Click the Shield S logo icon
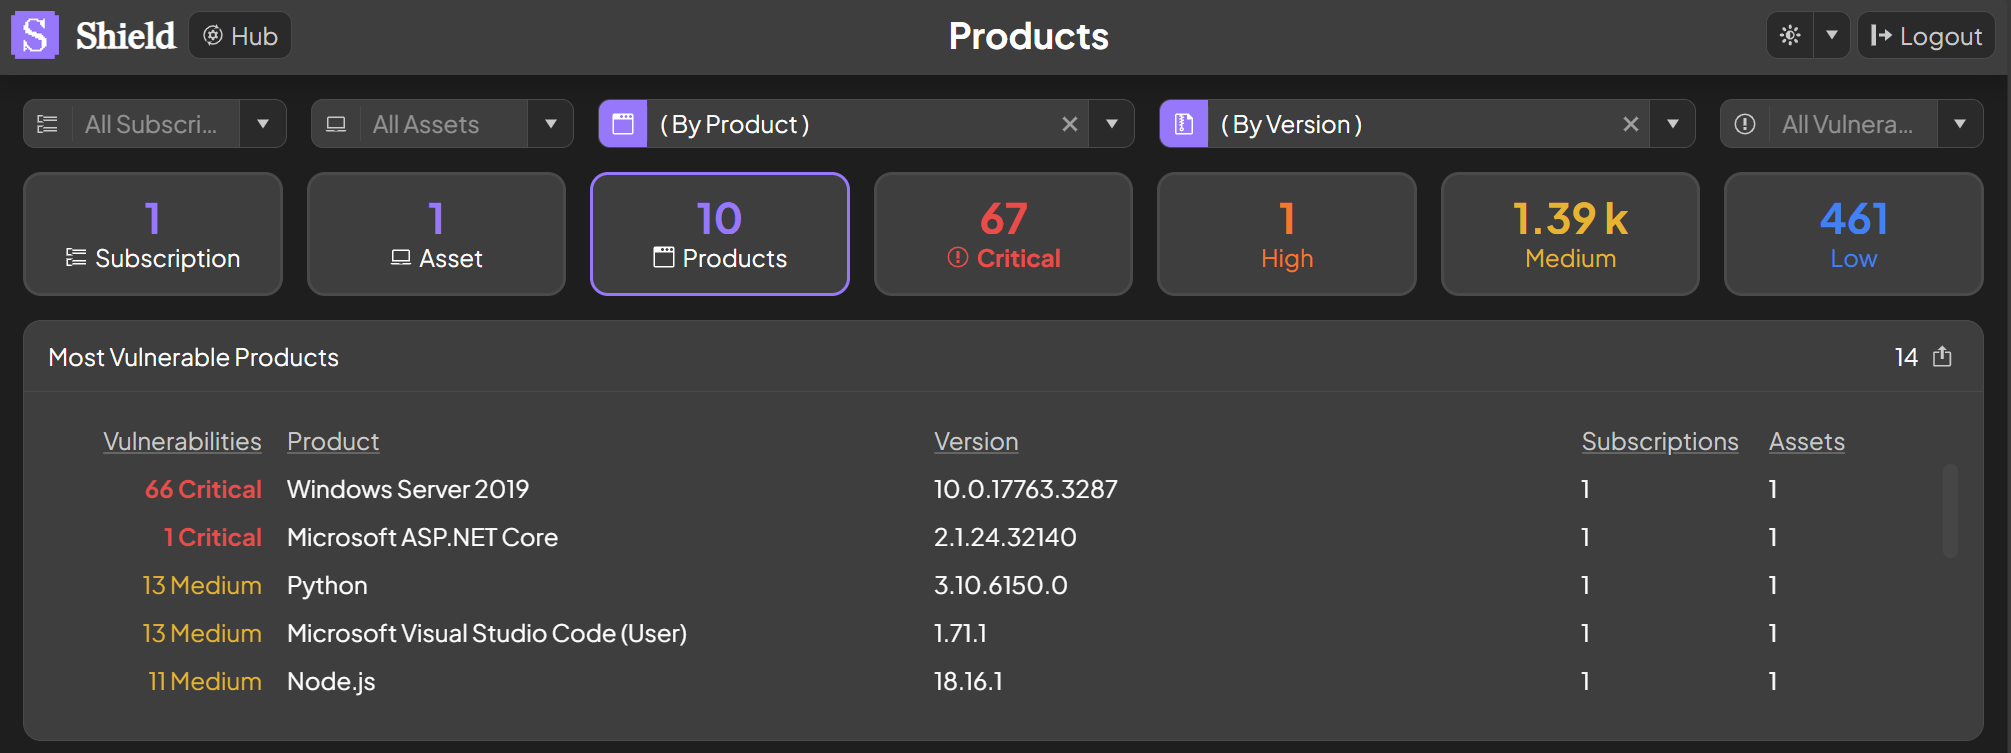2011x753 pixels. (35, 36)
